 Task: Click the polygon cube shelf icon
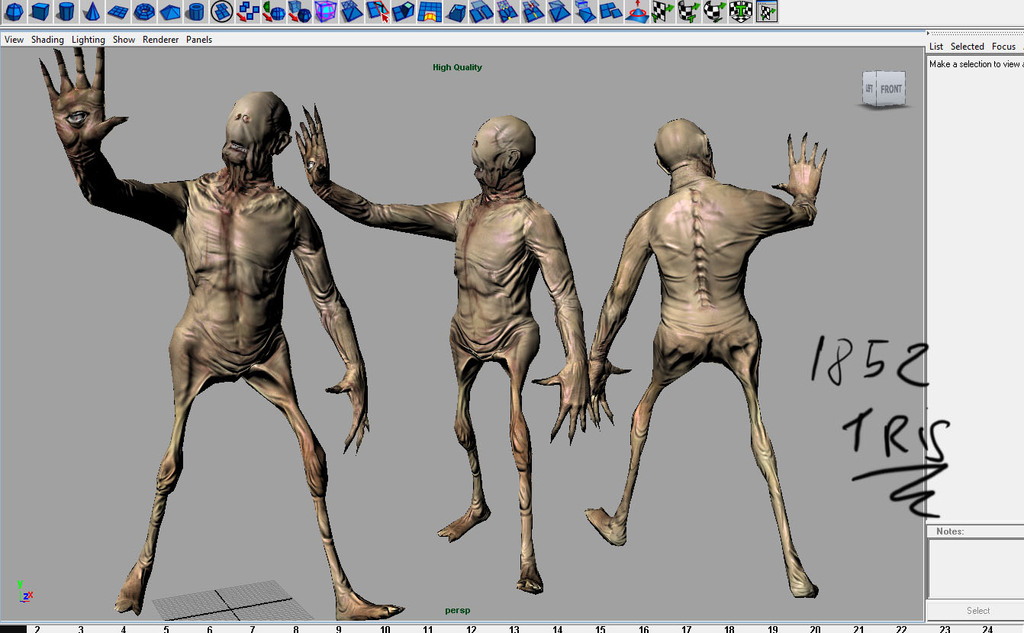pyautogui.click(x=40, y=12)
